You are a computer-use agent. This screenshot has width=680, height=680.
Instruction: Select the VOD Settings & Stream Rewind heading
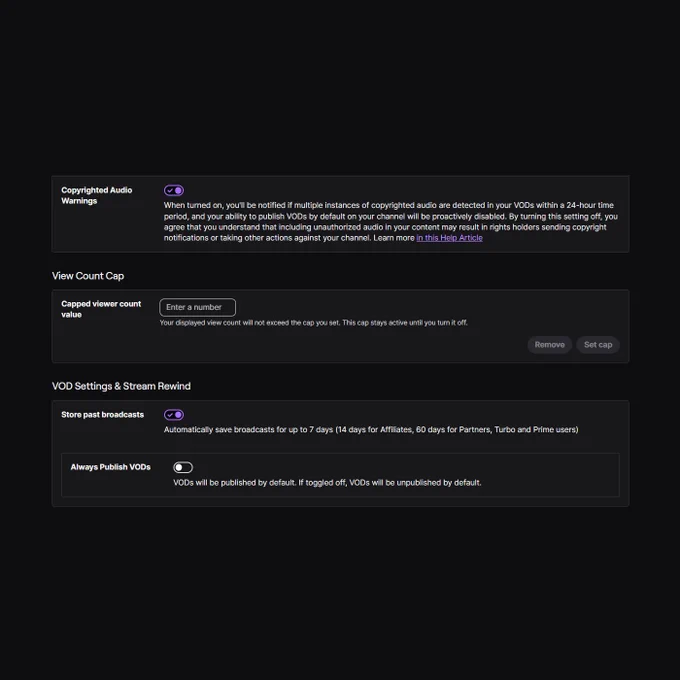pyautogui.click(x=121, y=386)
